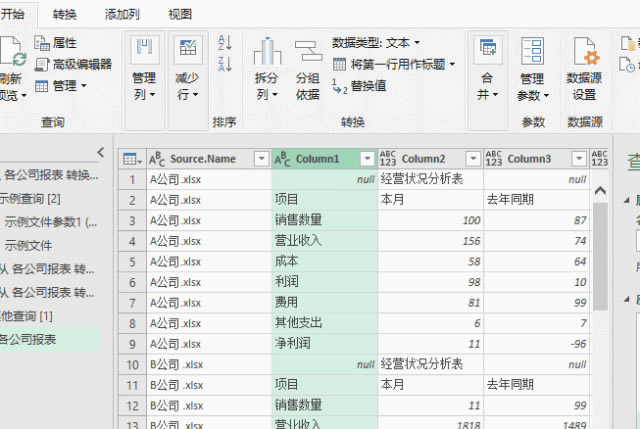Expand the 数据类型: 文本 dropdown
640x429 pixels.
[x=376, y=42]
